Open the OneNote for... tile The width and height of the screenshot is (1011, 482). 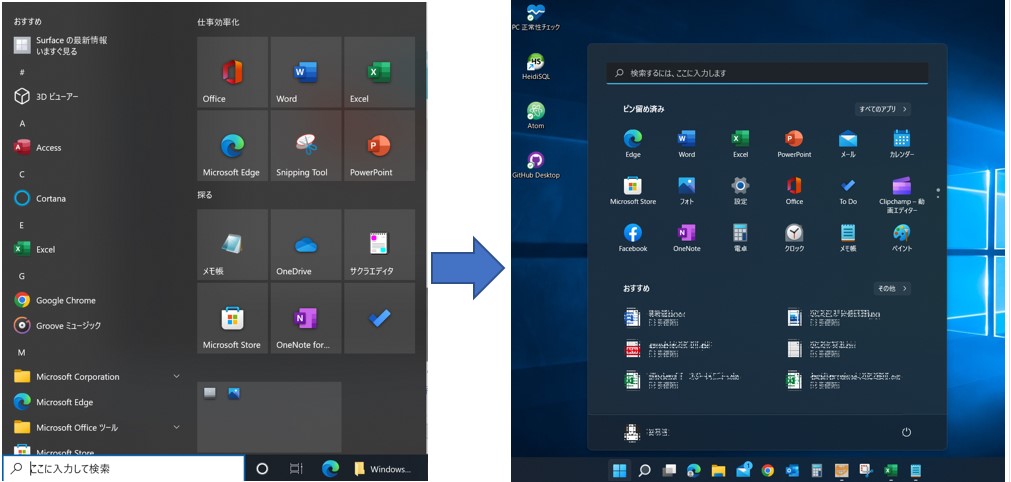pos(306,318)
